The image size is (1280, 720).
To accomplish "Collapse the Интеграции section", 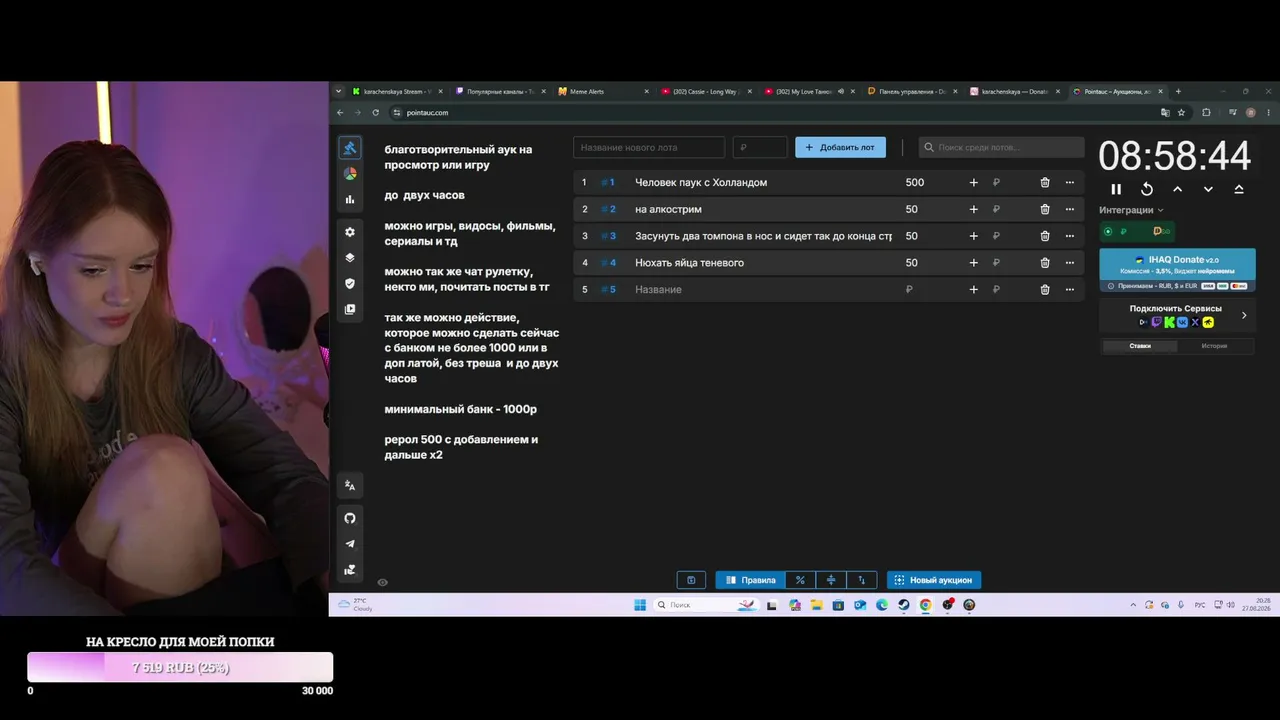I will click(x=1131, y=210).
